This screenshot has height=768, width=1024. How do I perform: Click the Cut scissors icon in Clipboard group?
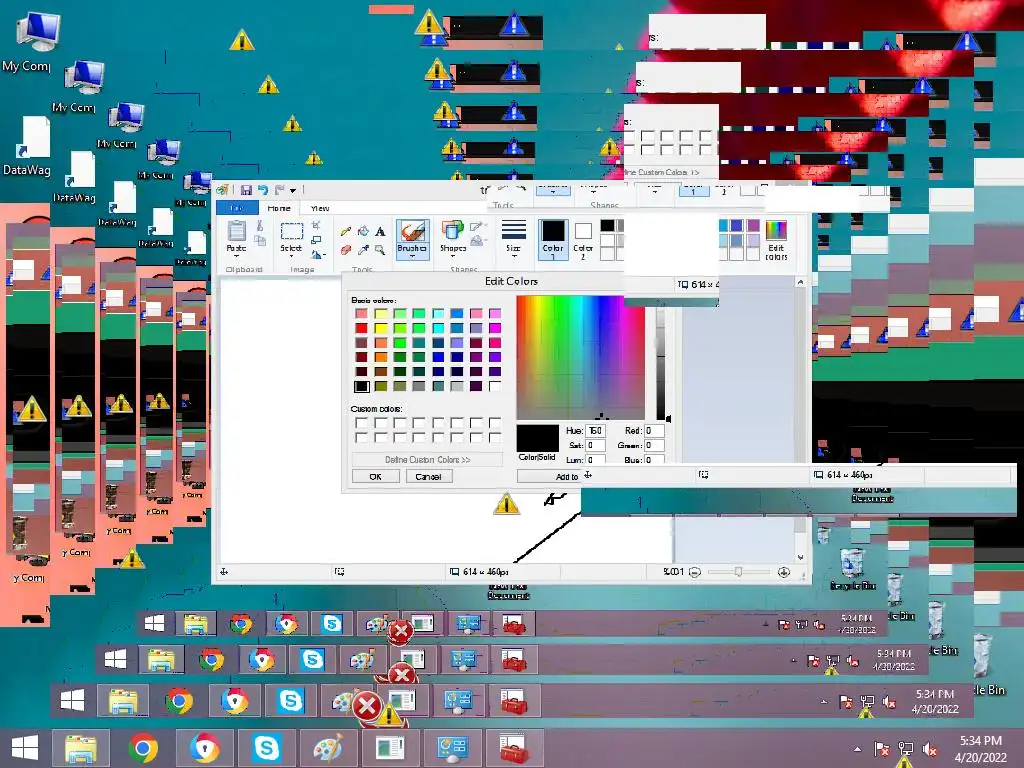pyautogui.click(x=259, y=226)
